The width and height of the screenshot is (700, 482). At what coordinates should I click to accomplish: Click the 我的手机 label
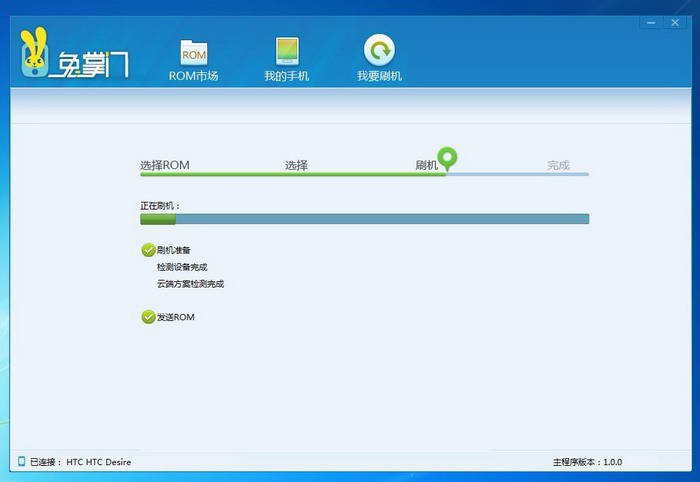click(286, 76)
